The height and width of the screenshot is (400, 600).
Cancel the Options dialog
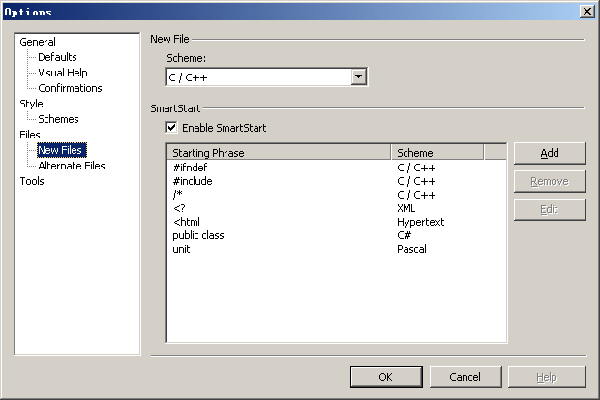point(465,377)
